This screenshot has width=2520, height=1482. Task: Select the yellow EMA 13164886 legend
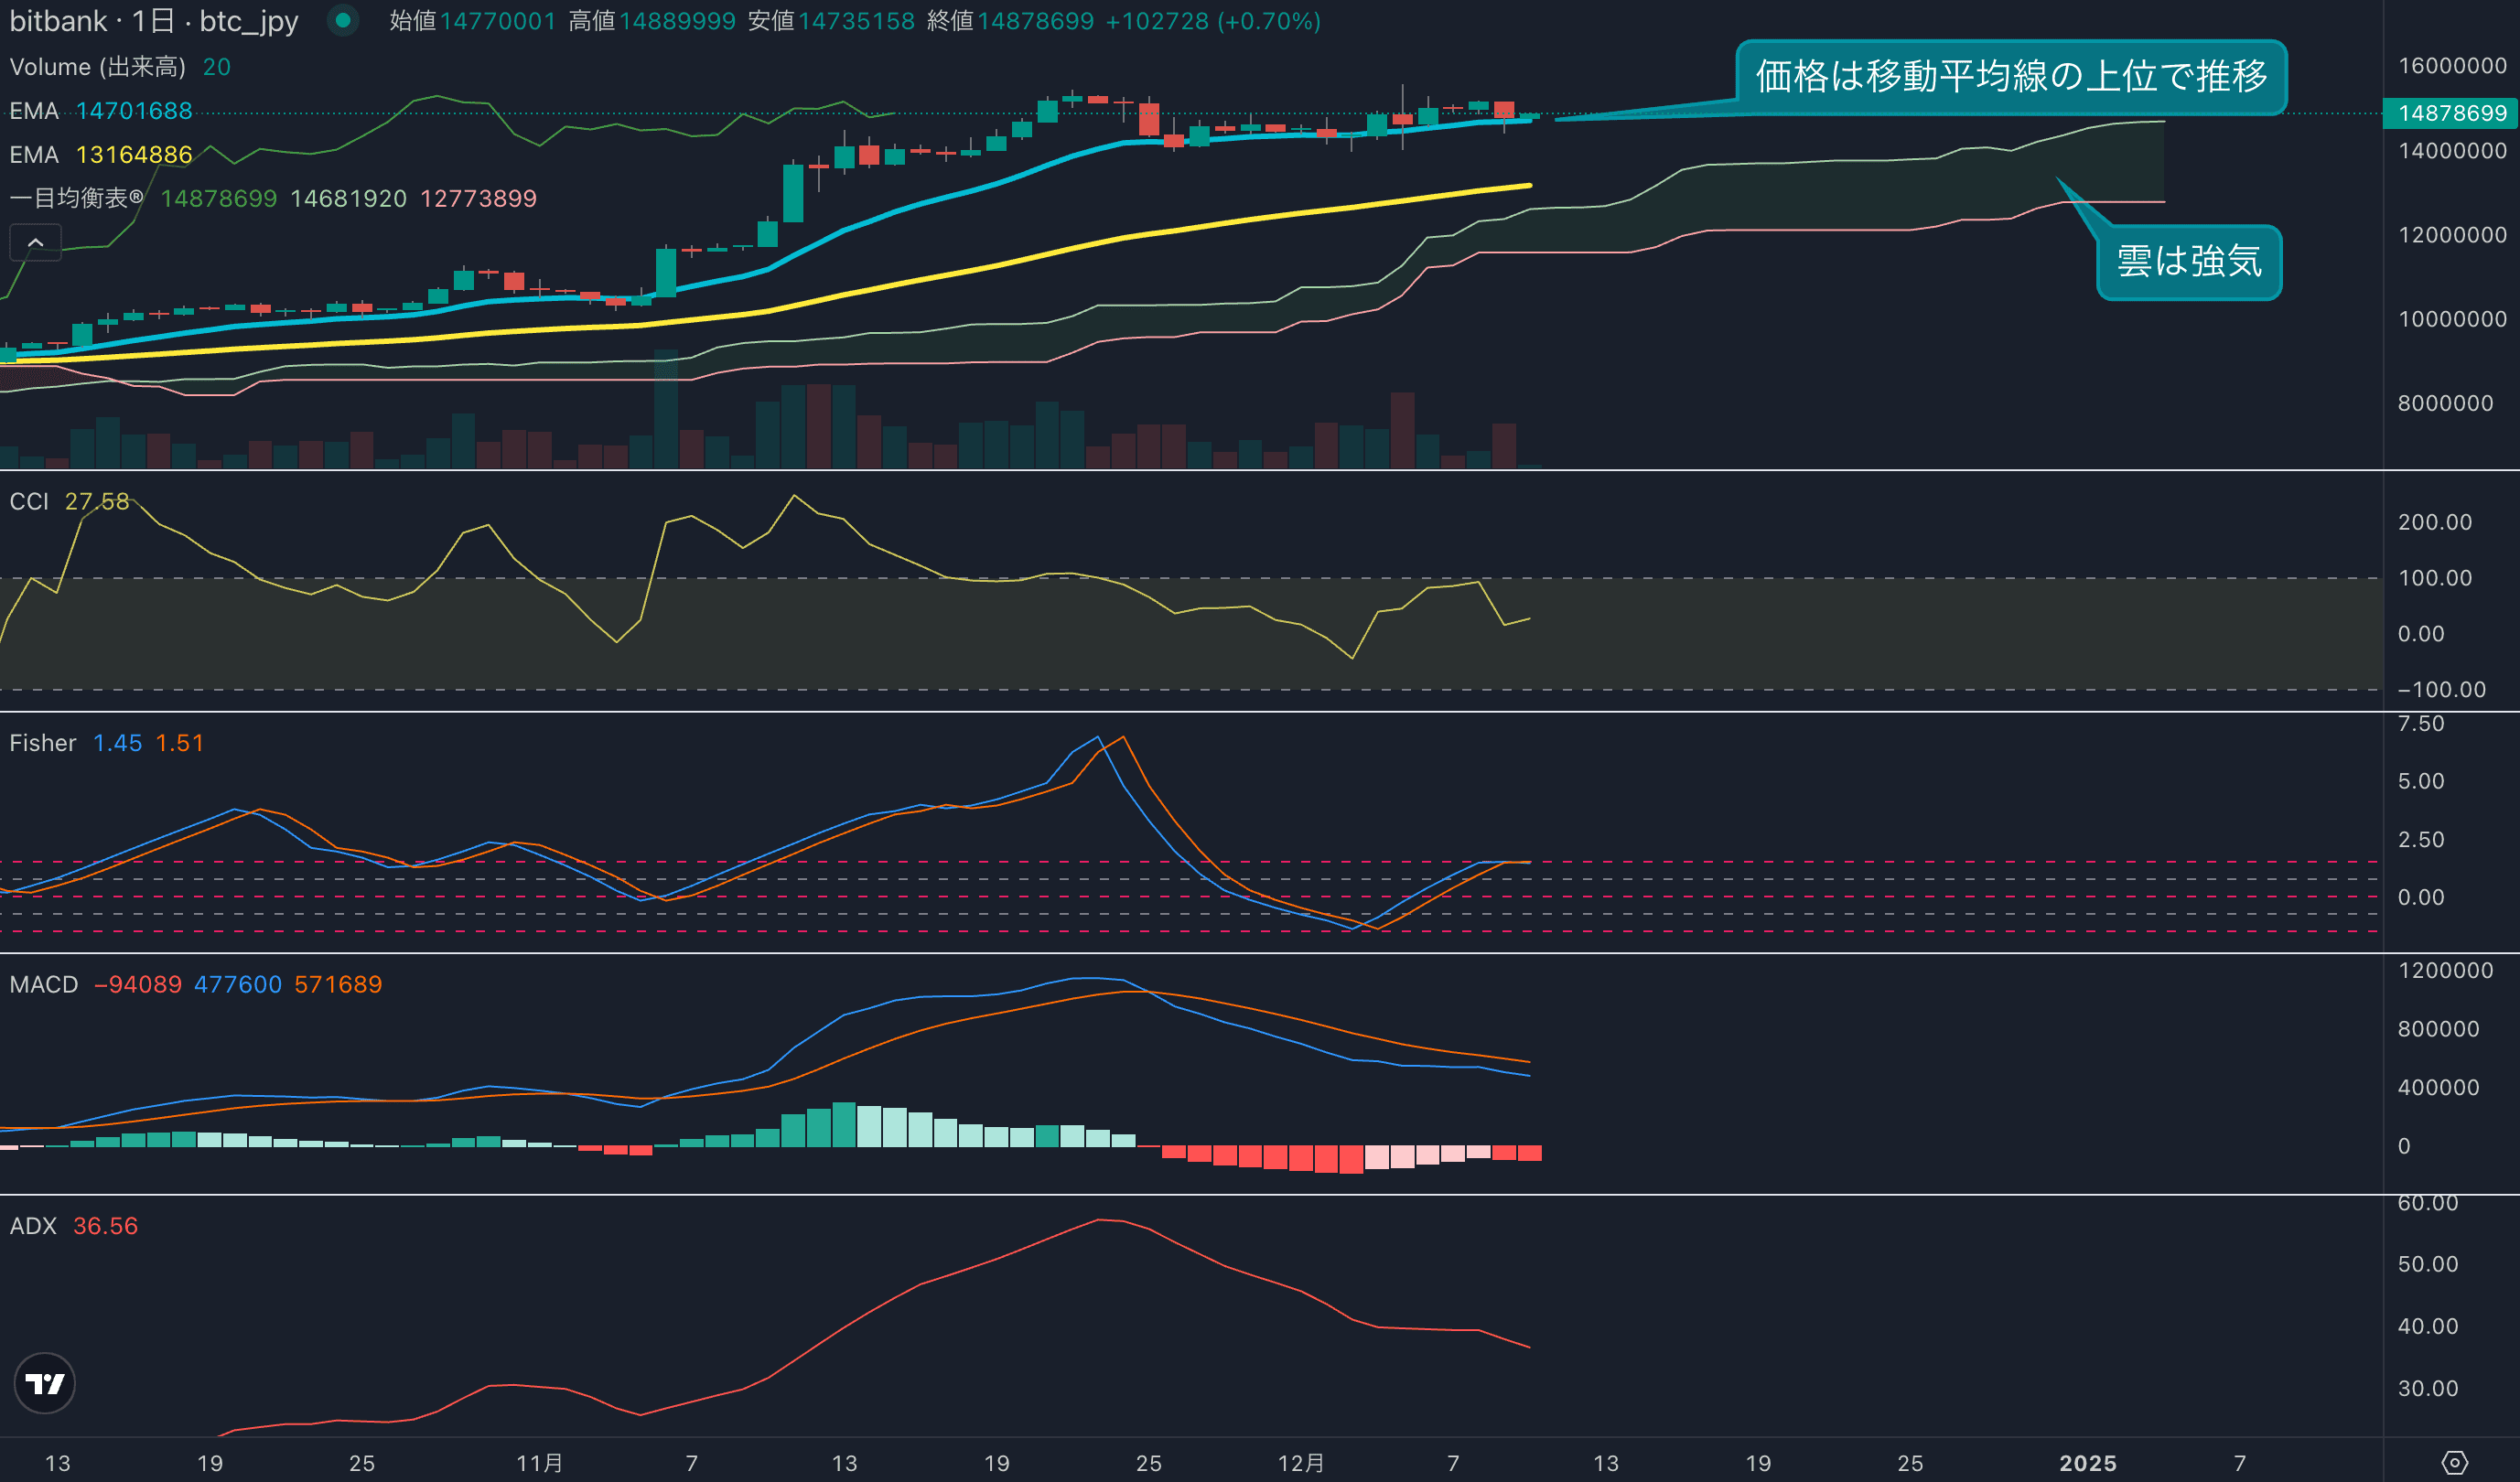coord(100,155)
